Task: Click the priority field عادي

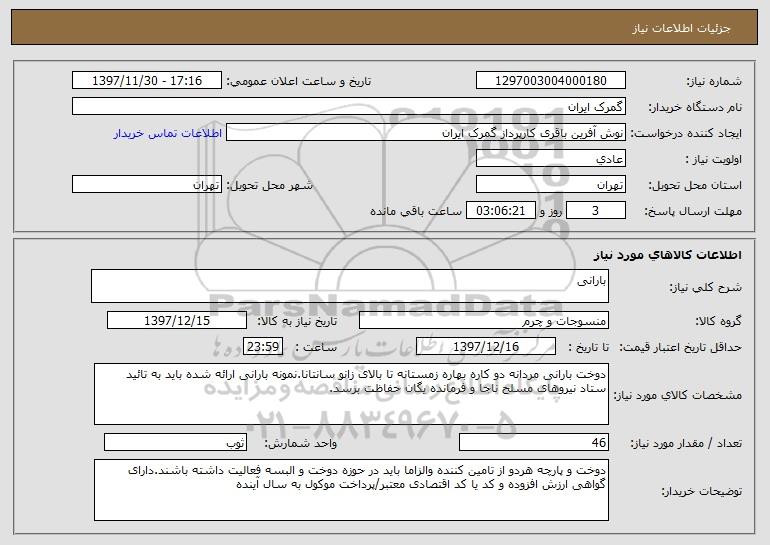Action: [x=550, y=158]
